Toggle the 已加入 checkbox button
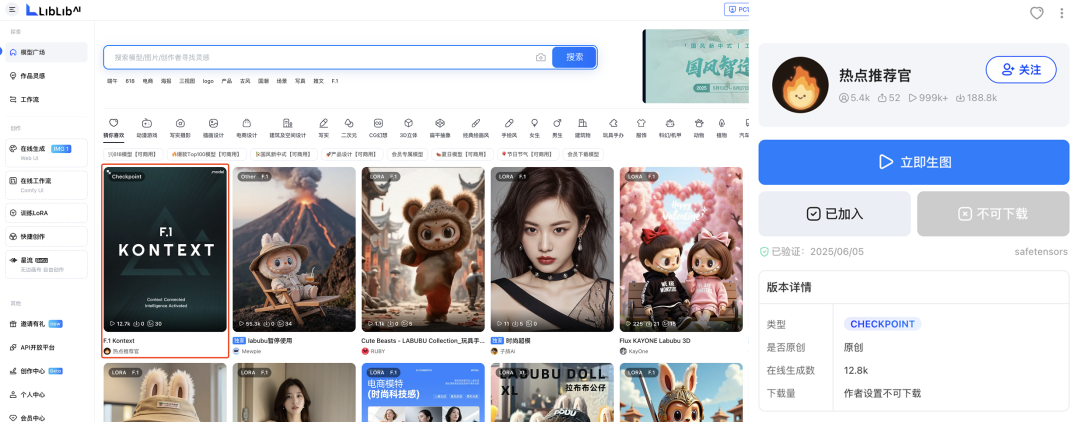Viewport: 1080px width, 422px height. point(834,214)
